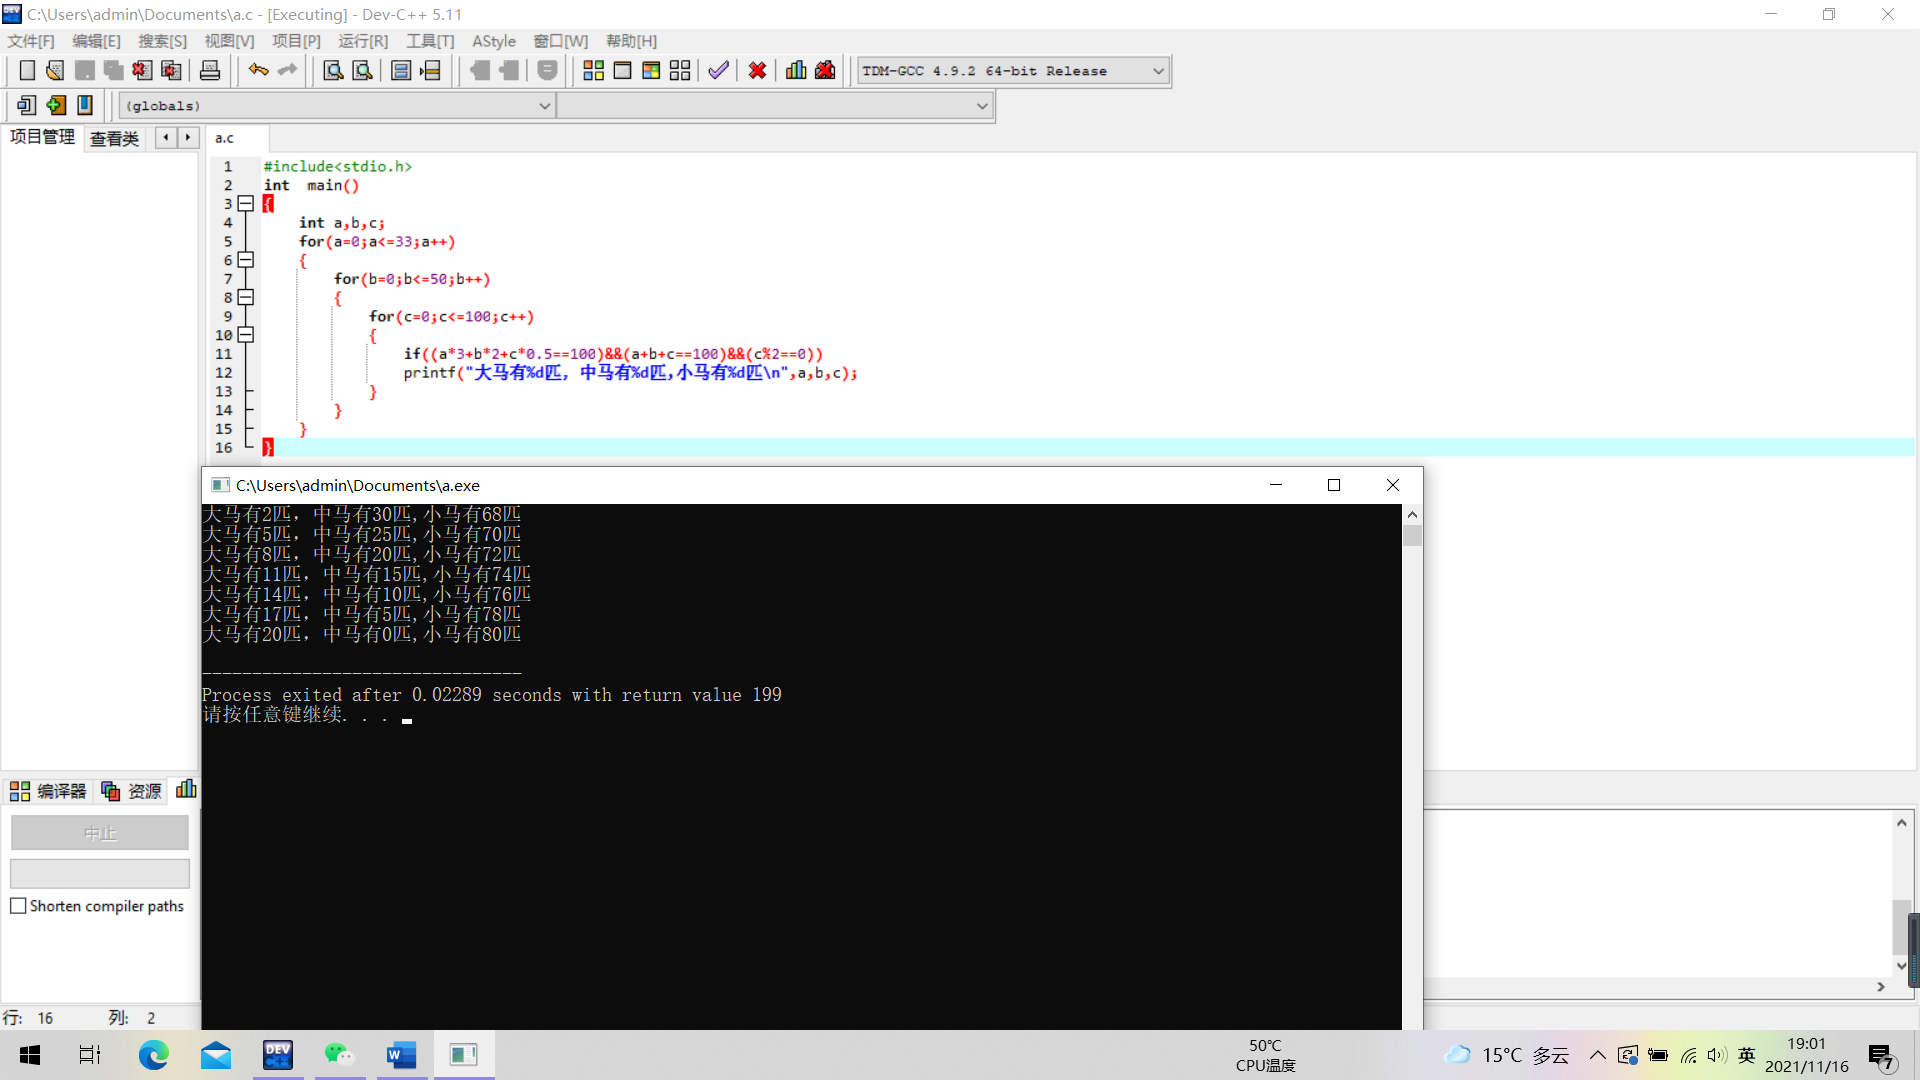Screen dimensions: 1920x1080
Task: Click the Undo arrow icon
Action: click(259, 71)
